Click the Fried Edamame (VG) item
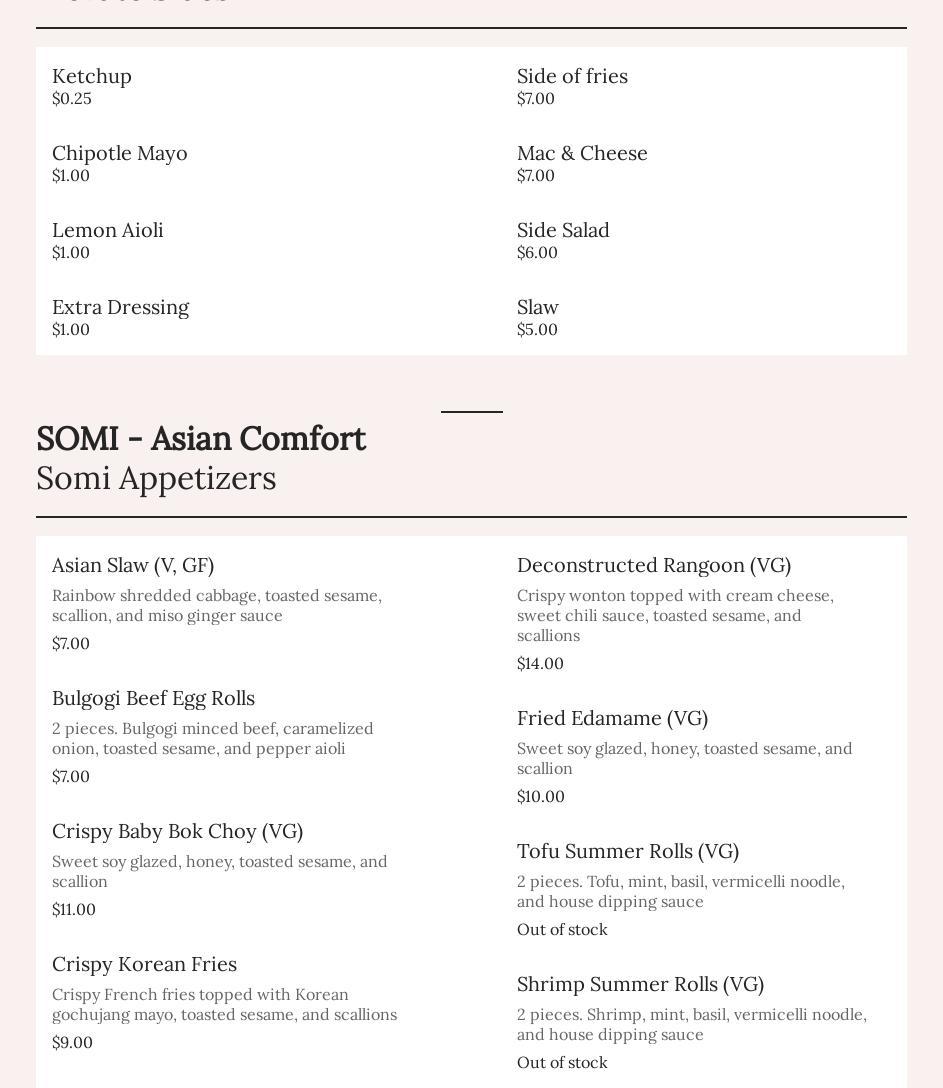The image size is (943, 1088). pos(612,718)
